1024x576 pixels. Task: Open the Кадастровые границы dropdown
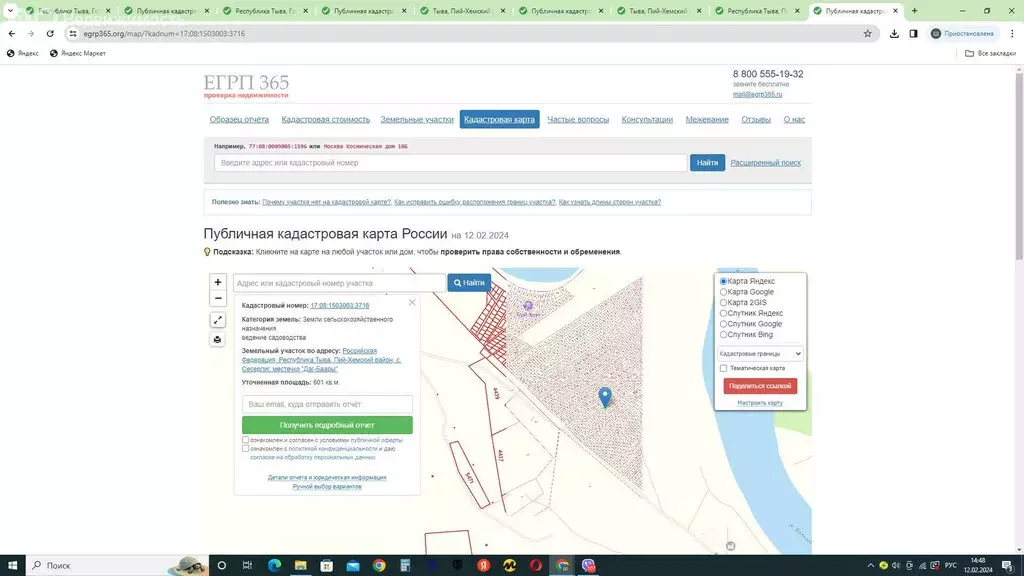point(760,353)
